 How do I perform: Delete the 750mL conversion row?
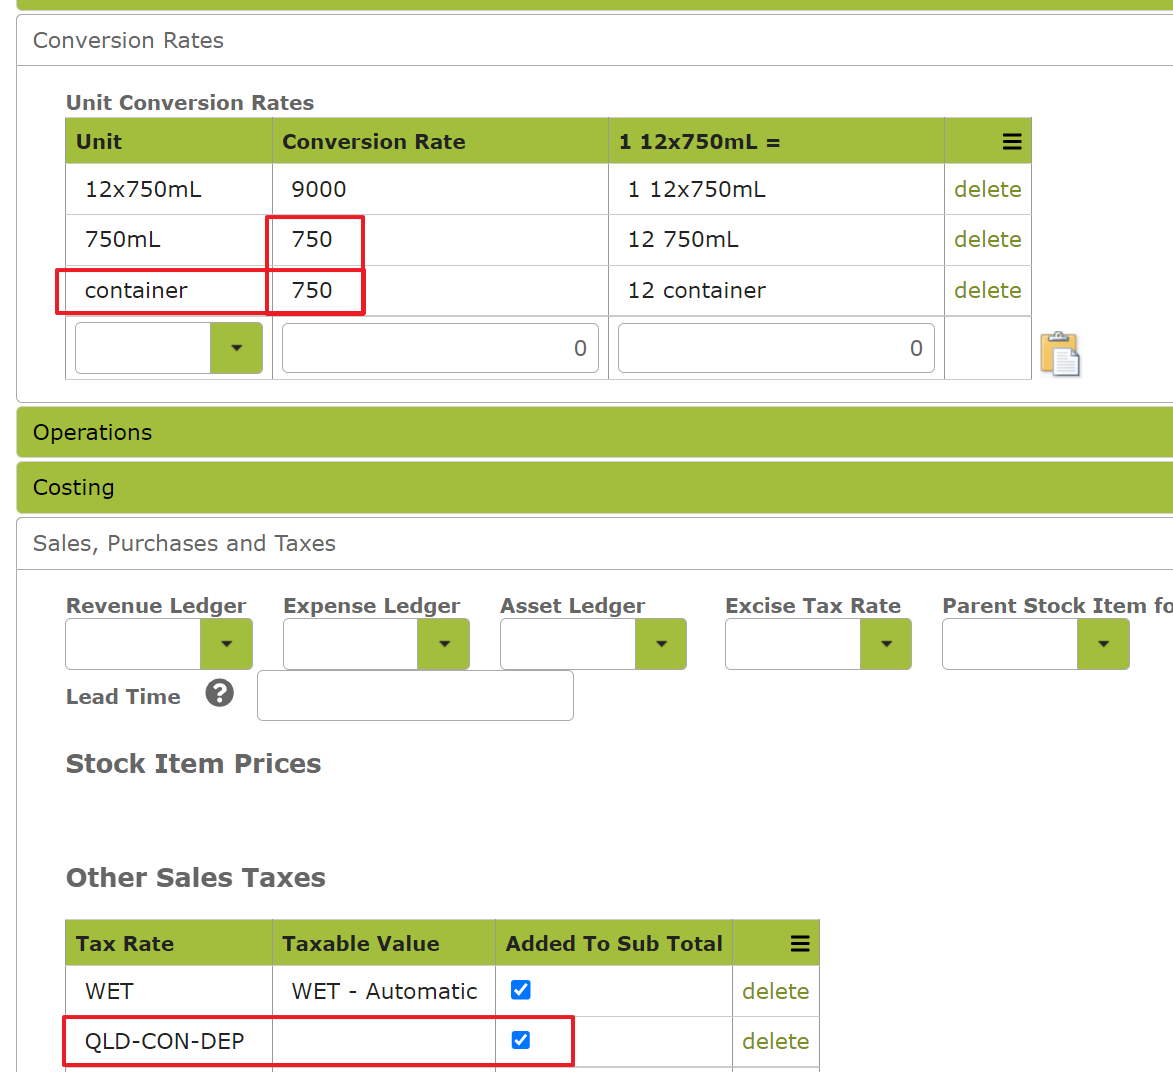point(987,239)
